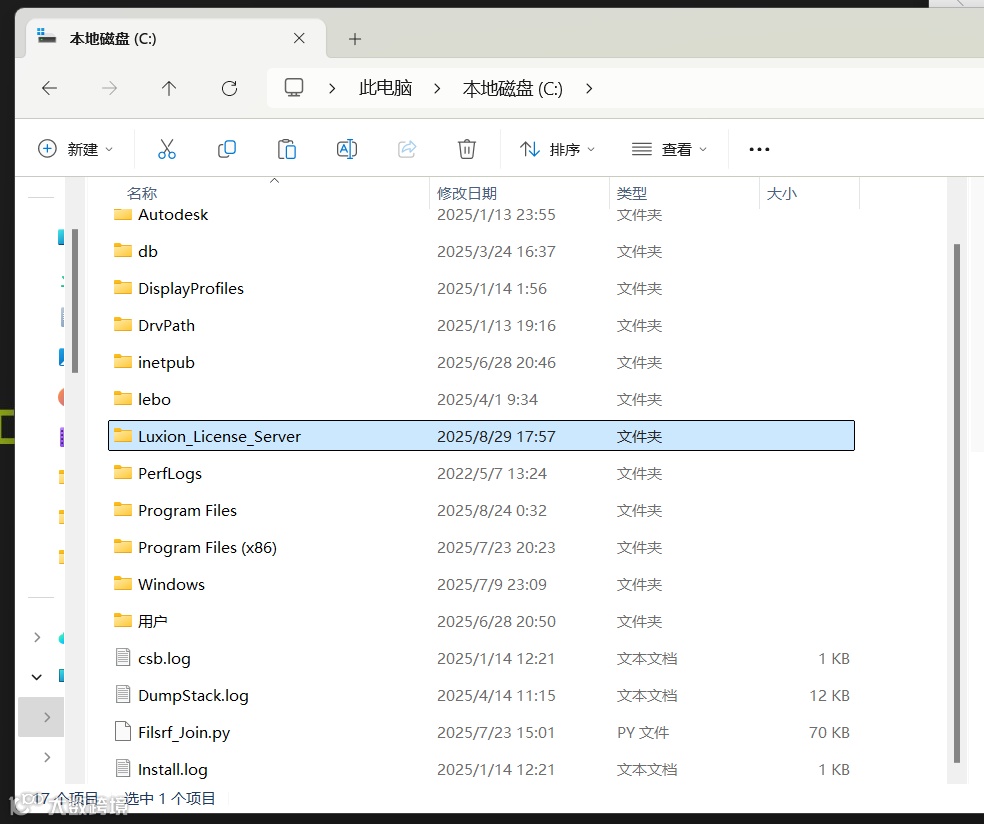Click the Share icon in toolbar
Screen dimensions: 984x824
tap(407, 149)
